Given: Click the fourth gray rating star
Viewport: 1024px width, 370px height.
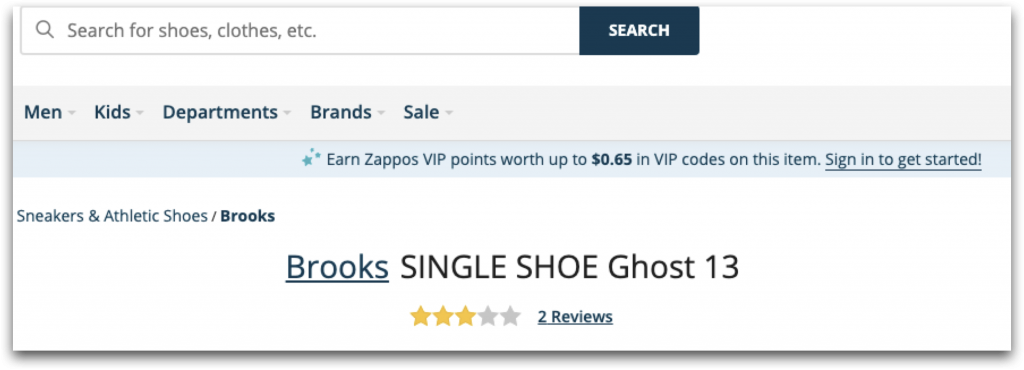Looking at the screenshot, I should pyautogui.click(x=487, y=317).
